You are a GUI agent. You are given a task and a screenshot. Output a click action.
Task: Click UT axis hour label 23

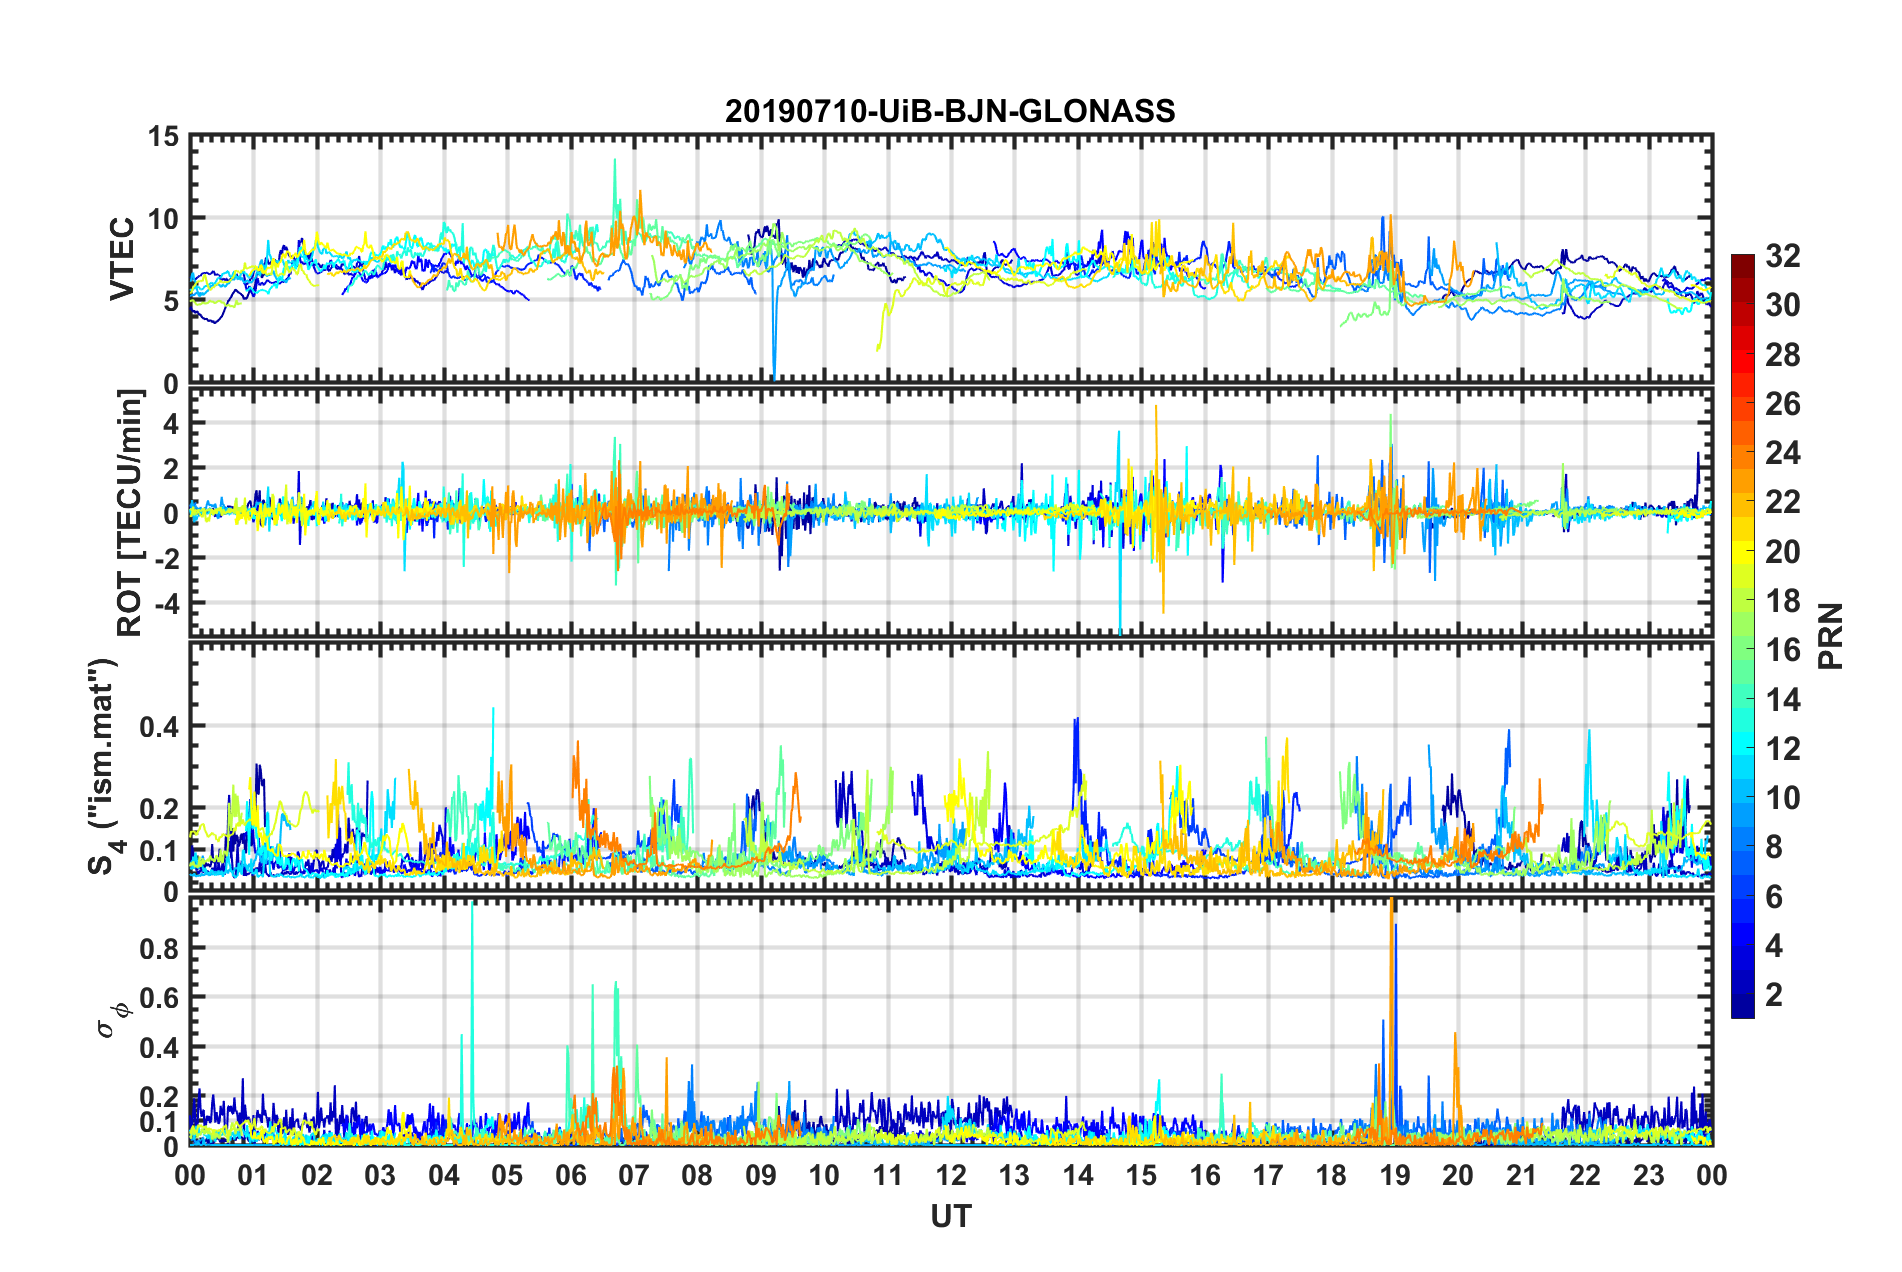[x=1649, y=1175]
